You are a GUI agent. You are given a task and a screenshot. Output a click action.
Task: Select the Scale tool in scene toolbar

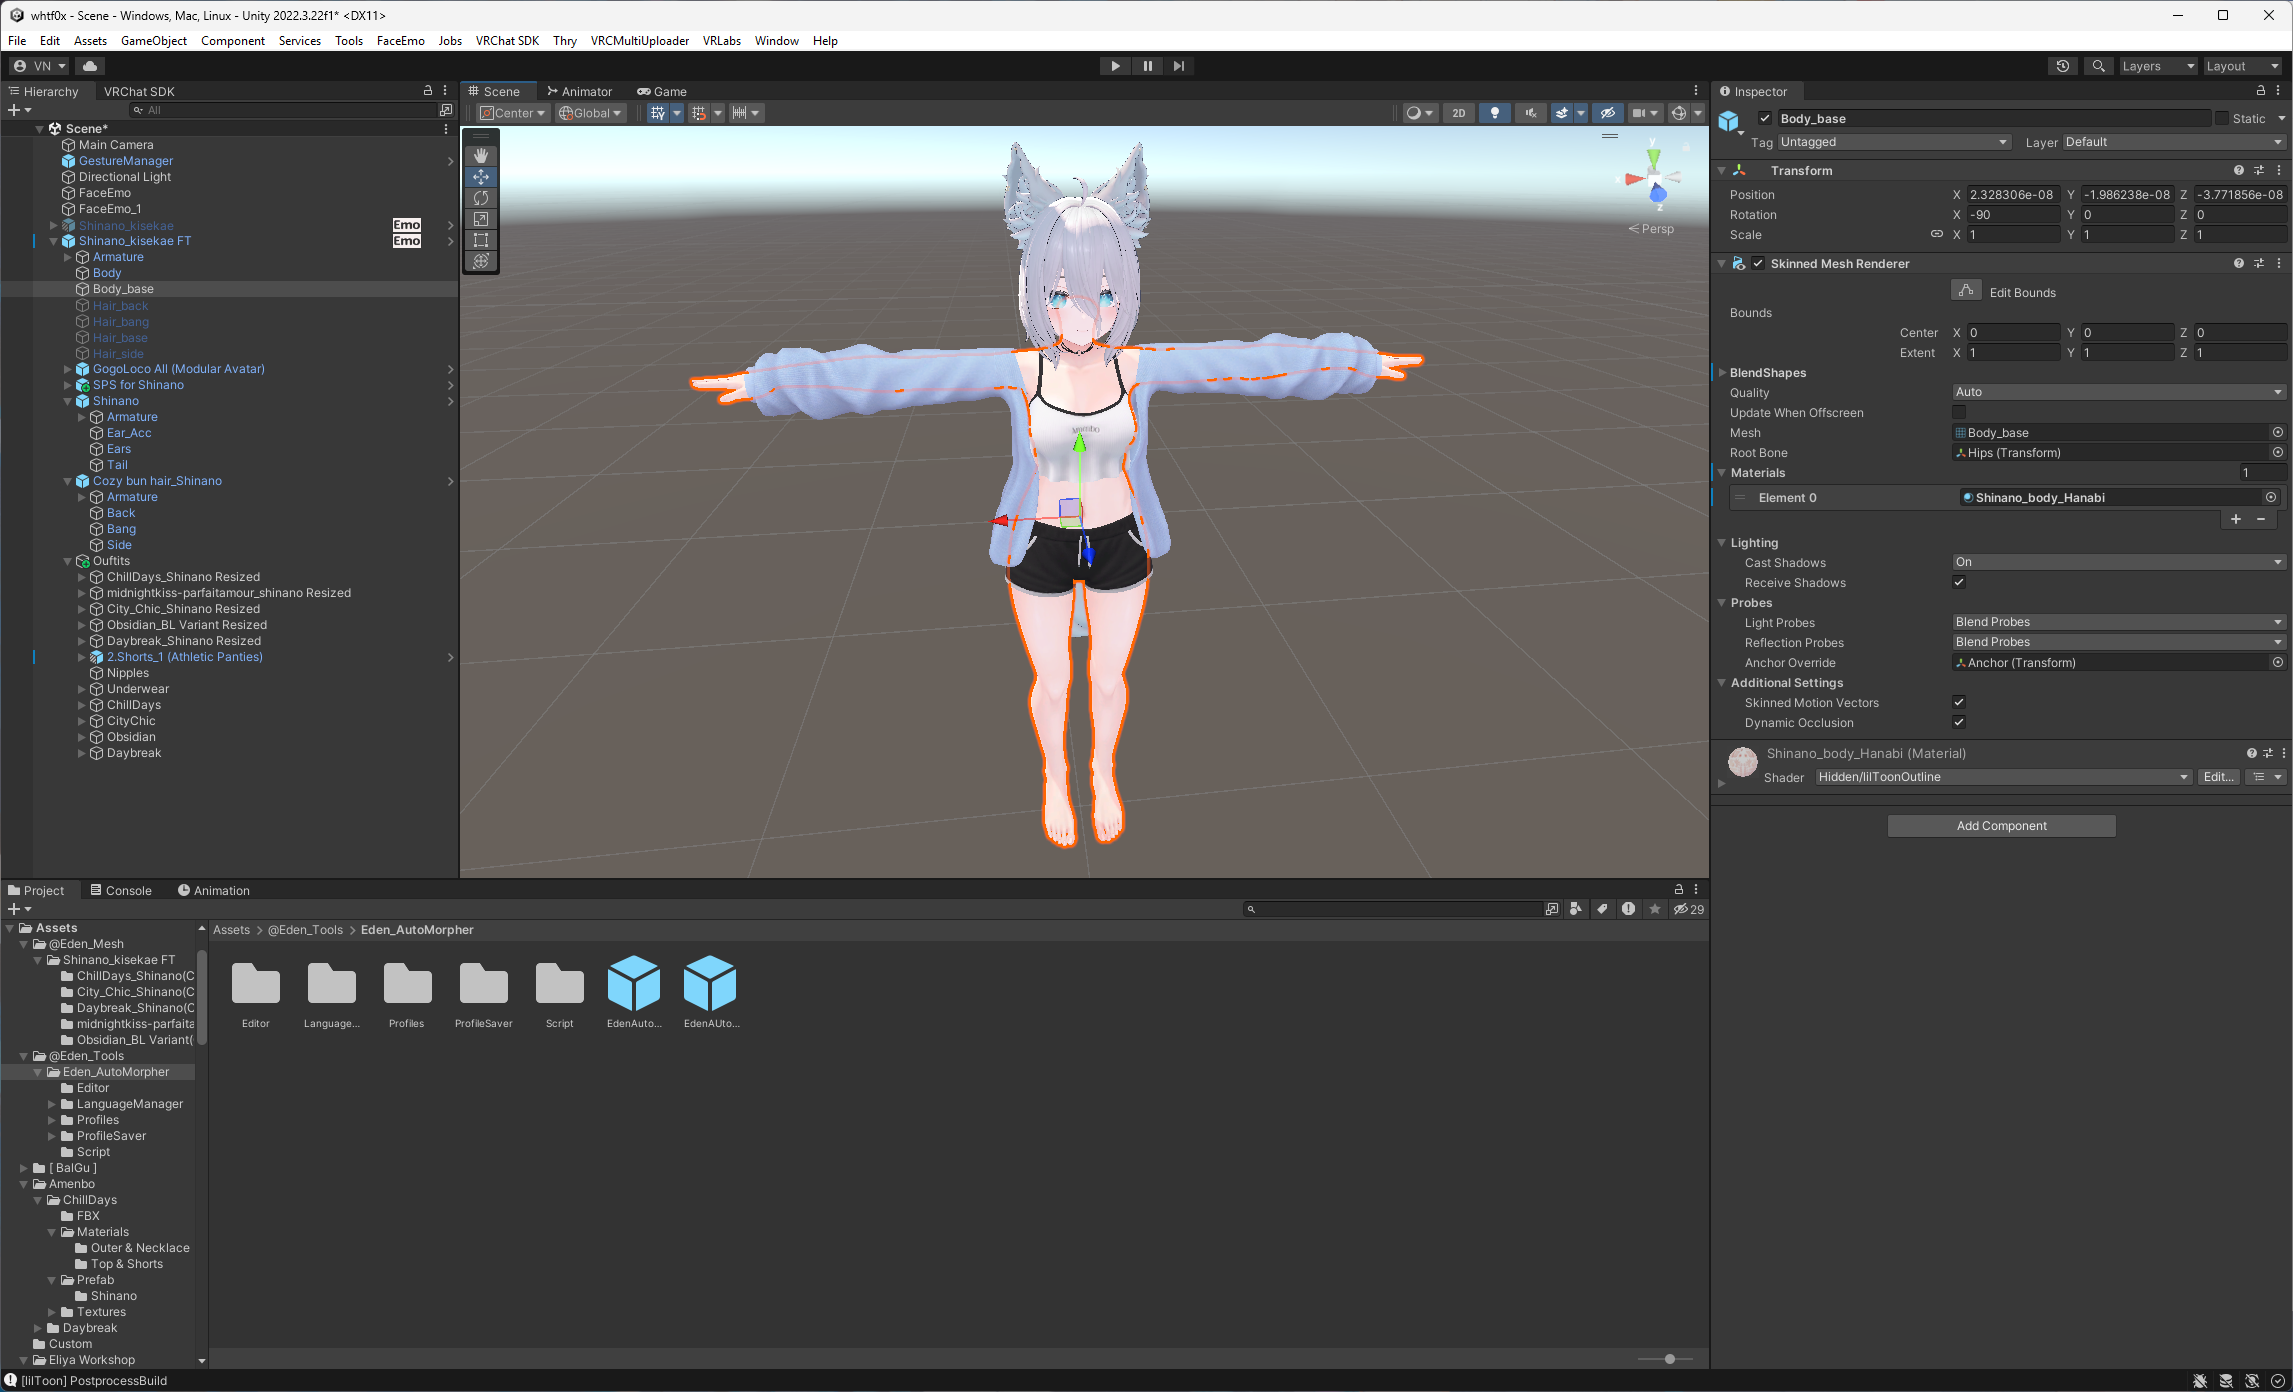481,219
